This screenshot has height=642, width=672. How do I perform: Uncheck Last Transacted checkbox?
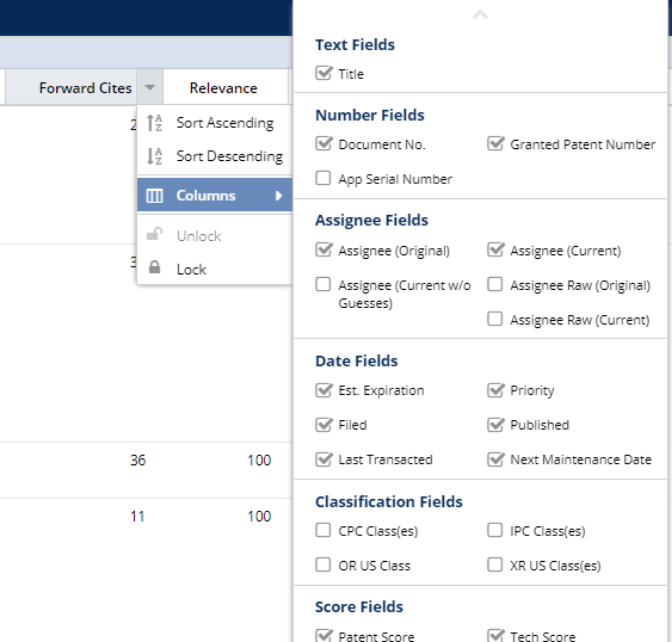tap(324, 459)
